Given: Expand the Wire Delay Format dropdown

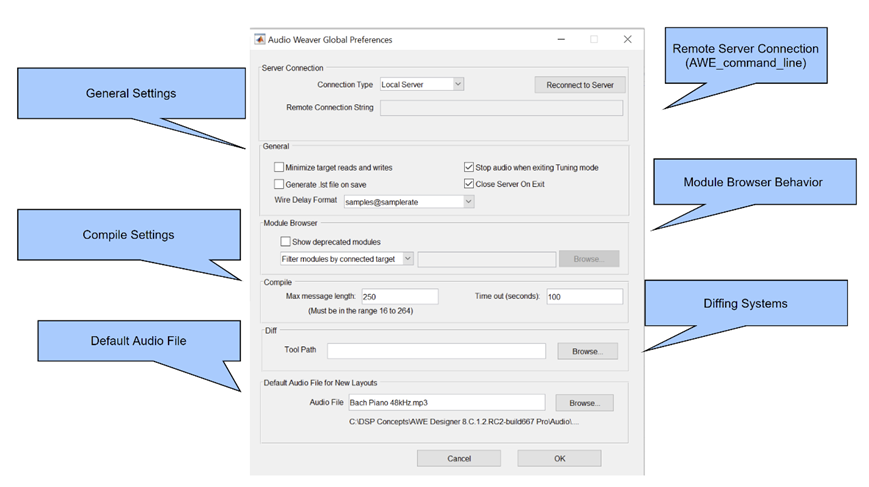Looking at the screenshot, I should coord(408,202).
